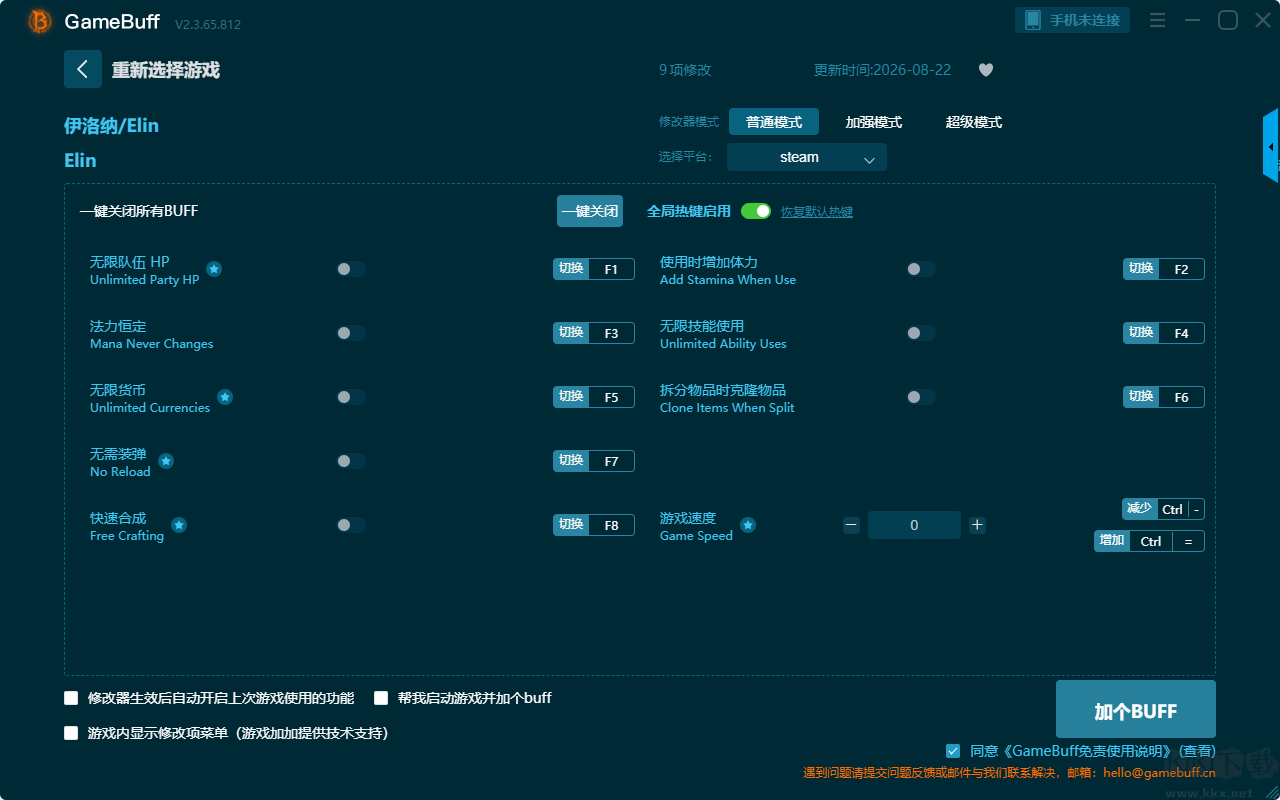Viewport: 1280px width, 800px height.
Task: Turn on Unlimited Ability Uses switch
Action: coord(921,333)
